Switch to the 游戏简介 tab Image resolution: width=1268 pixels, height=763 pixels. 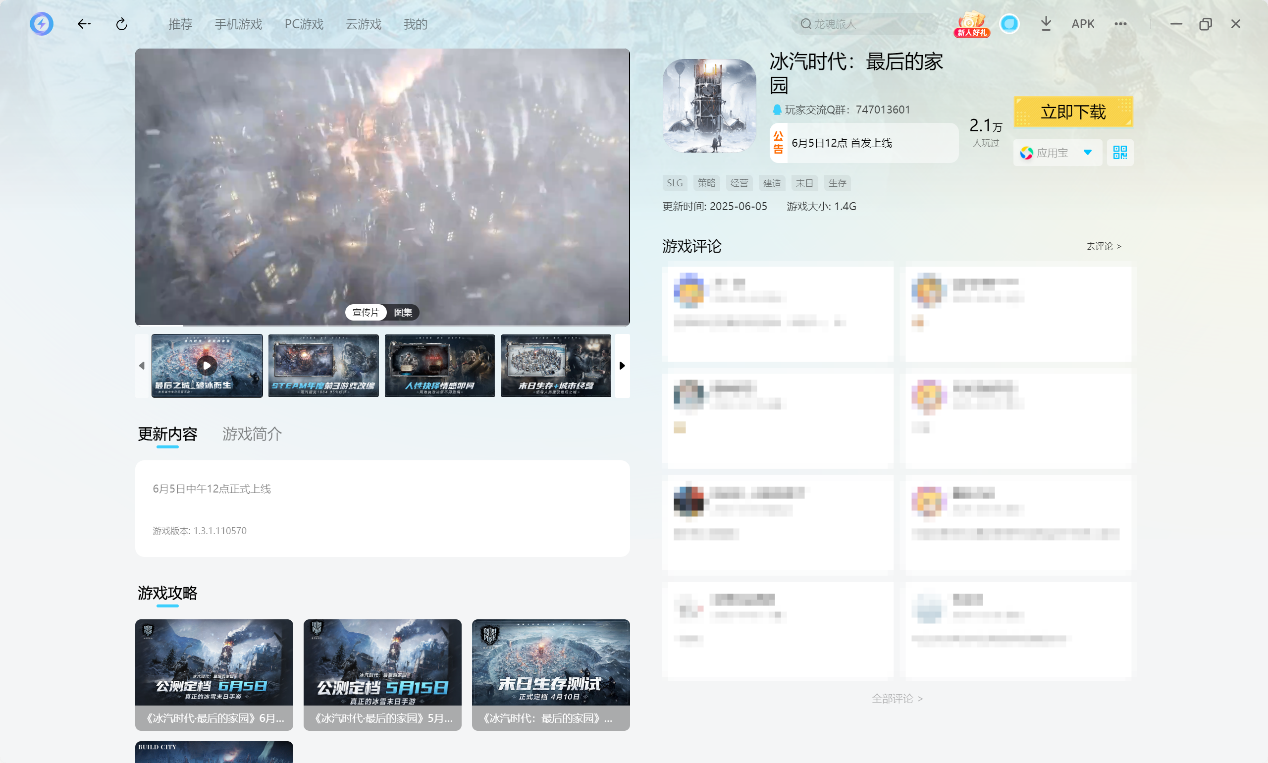tap(252, 434)
